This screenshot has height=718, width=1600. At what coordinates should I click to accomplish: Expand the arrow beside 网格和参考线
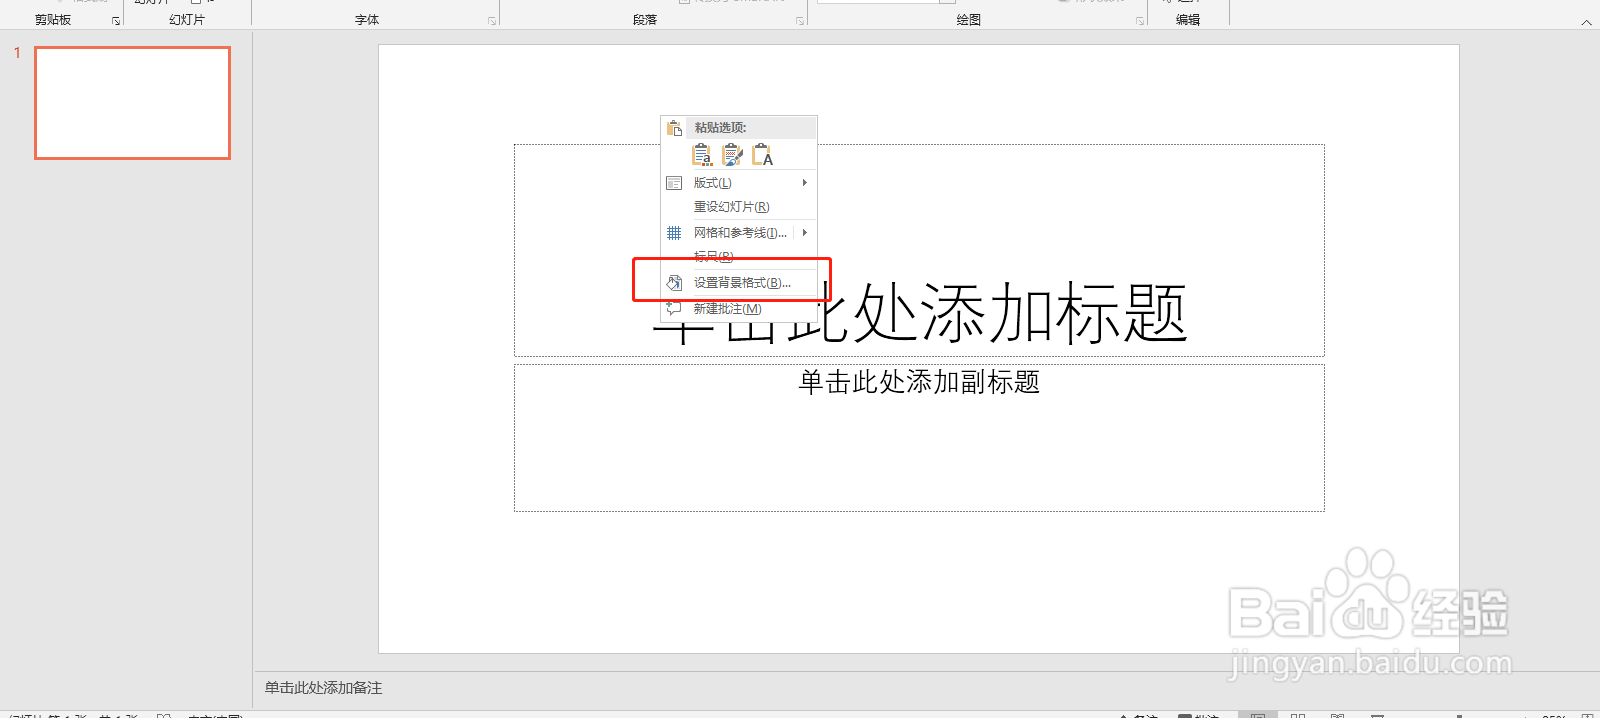[805, 233]
